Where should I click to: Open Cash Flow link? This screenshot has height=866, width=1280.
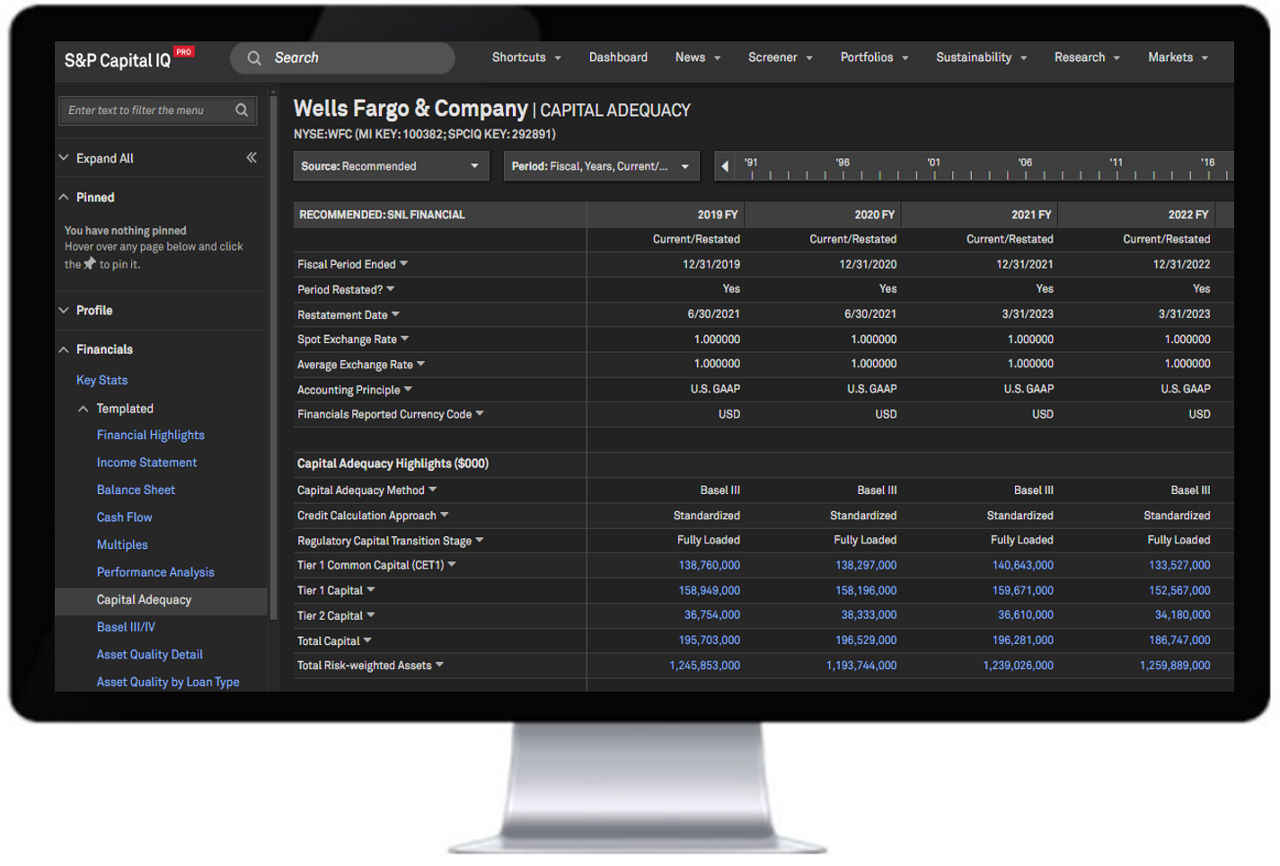pos(125,517)
